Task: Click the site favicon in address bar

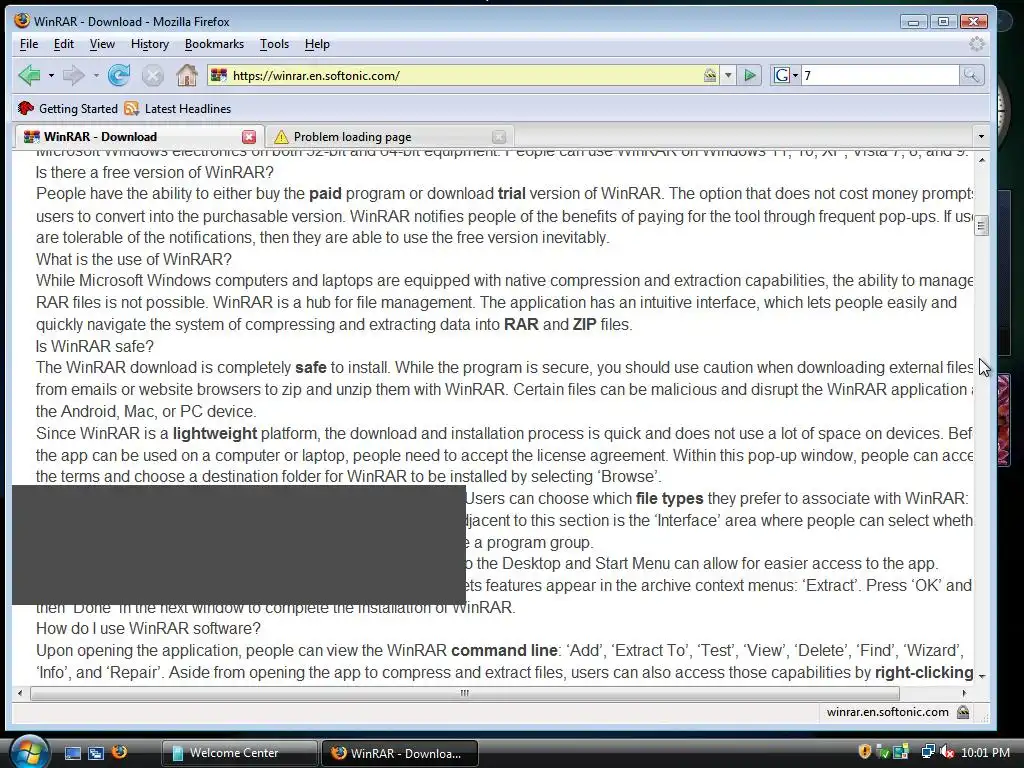Action: point(219,76)
